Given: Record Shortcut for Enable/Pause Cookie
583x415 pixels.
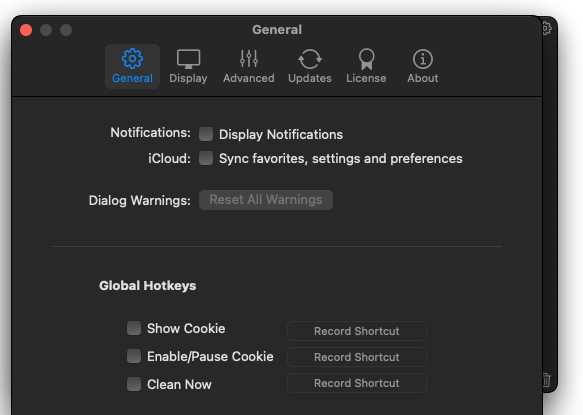Looking at the screenshot, I should pos(357,357).
